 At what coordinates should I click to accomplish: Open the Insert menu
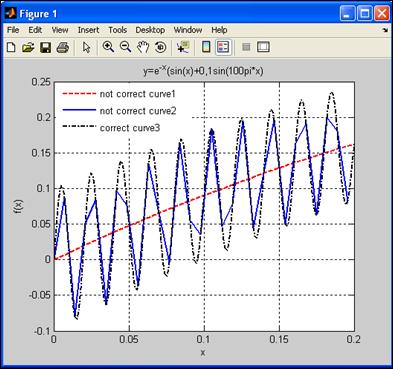88,30
